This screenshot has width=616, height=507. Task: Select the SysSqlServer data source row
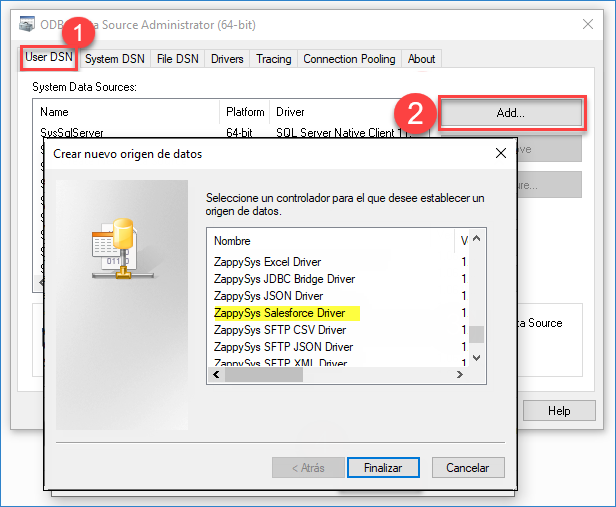click(x=224, y=133)
